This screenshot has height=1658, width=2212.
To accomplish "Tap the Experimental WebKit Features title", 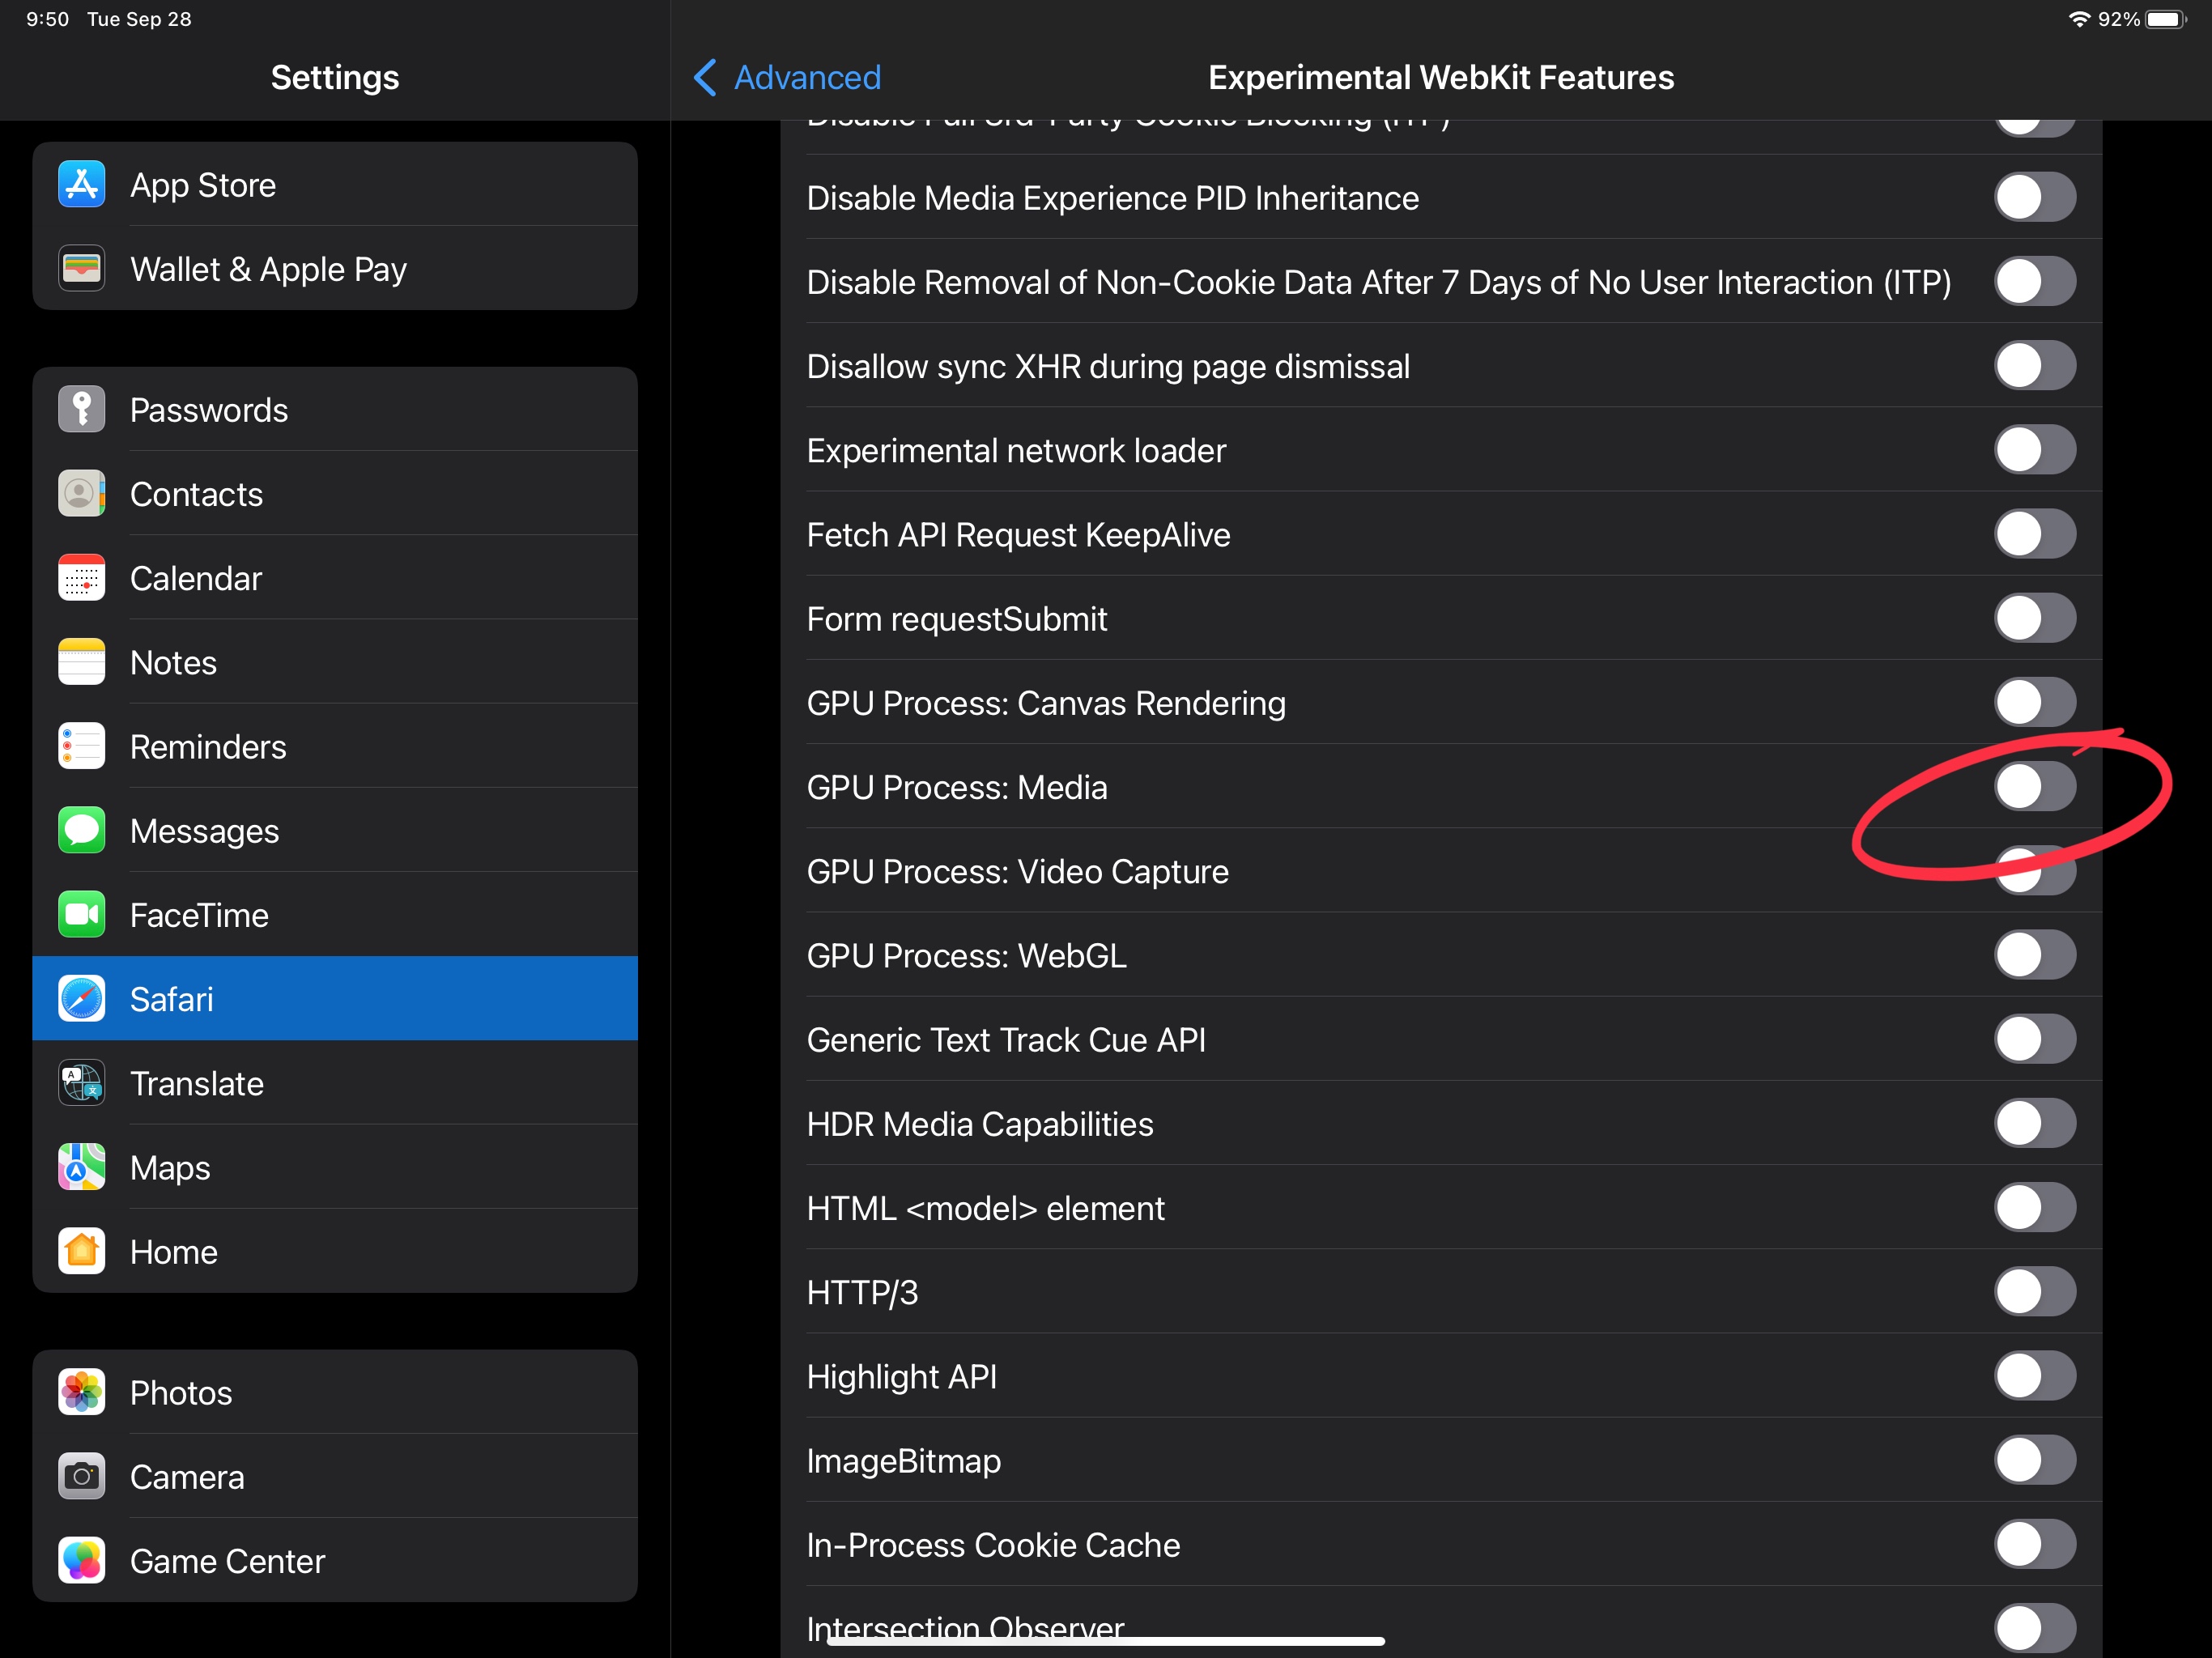I will tap(1441, 77).
